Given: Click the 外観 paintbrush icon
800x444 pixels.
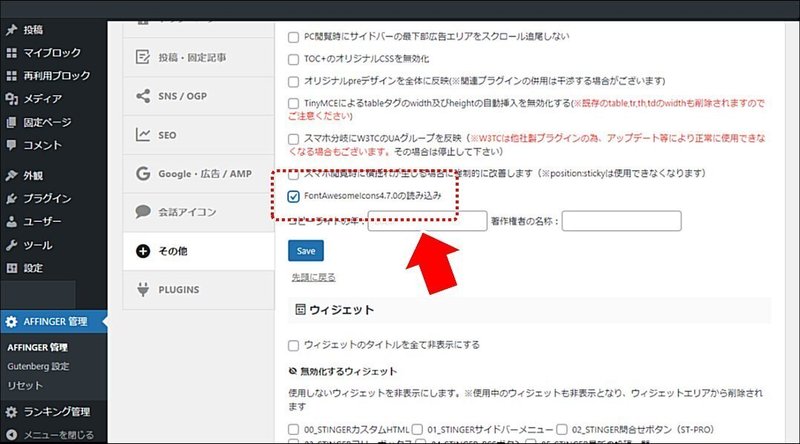Looking at the screenshot, I should click(x=11, y=175).
